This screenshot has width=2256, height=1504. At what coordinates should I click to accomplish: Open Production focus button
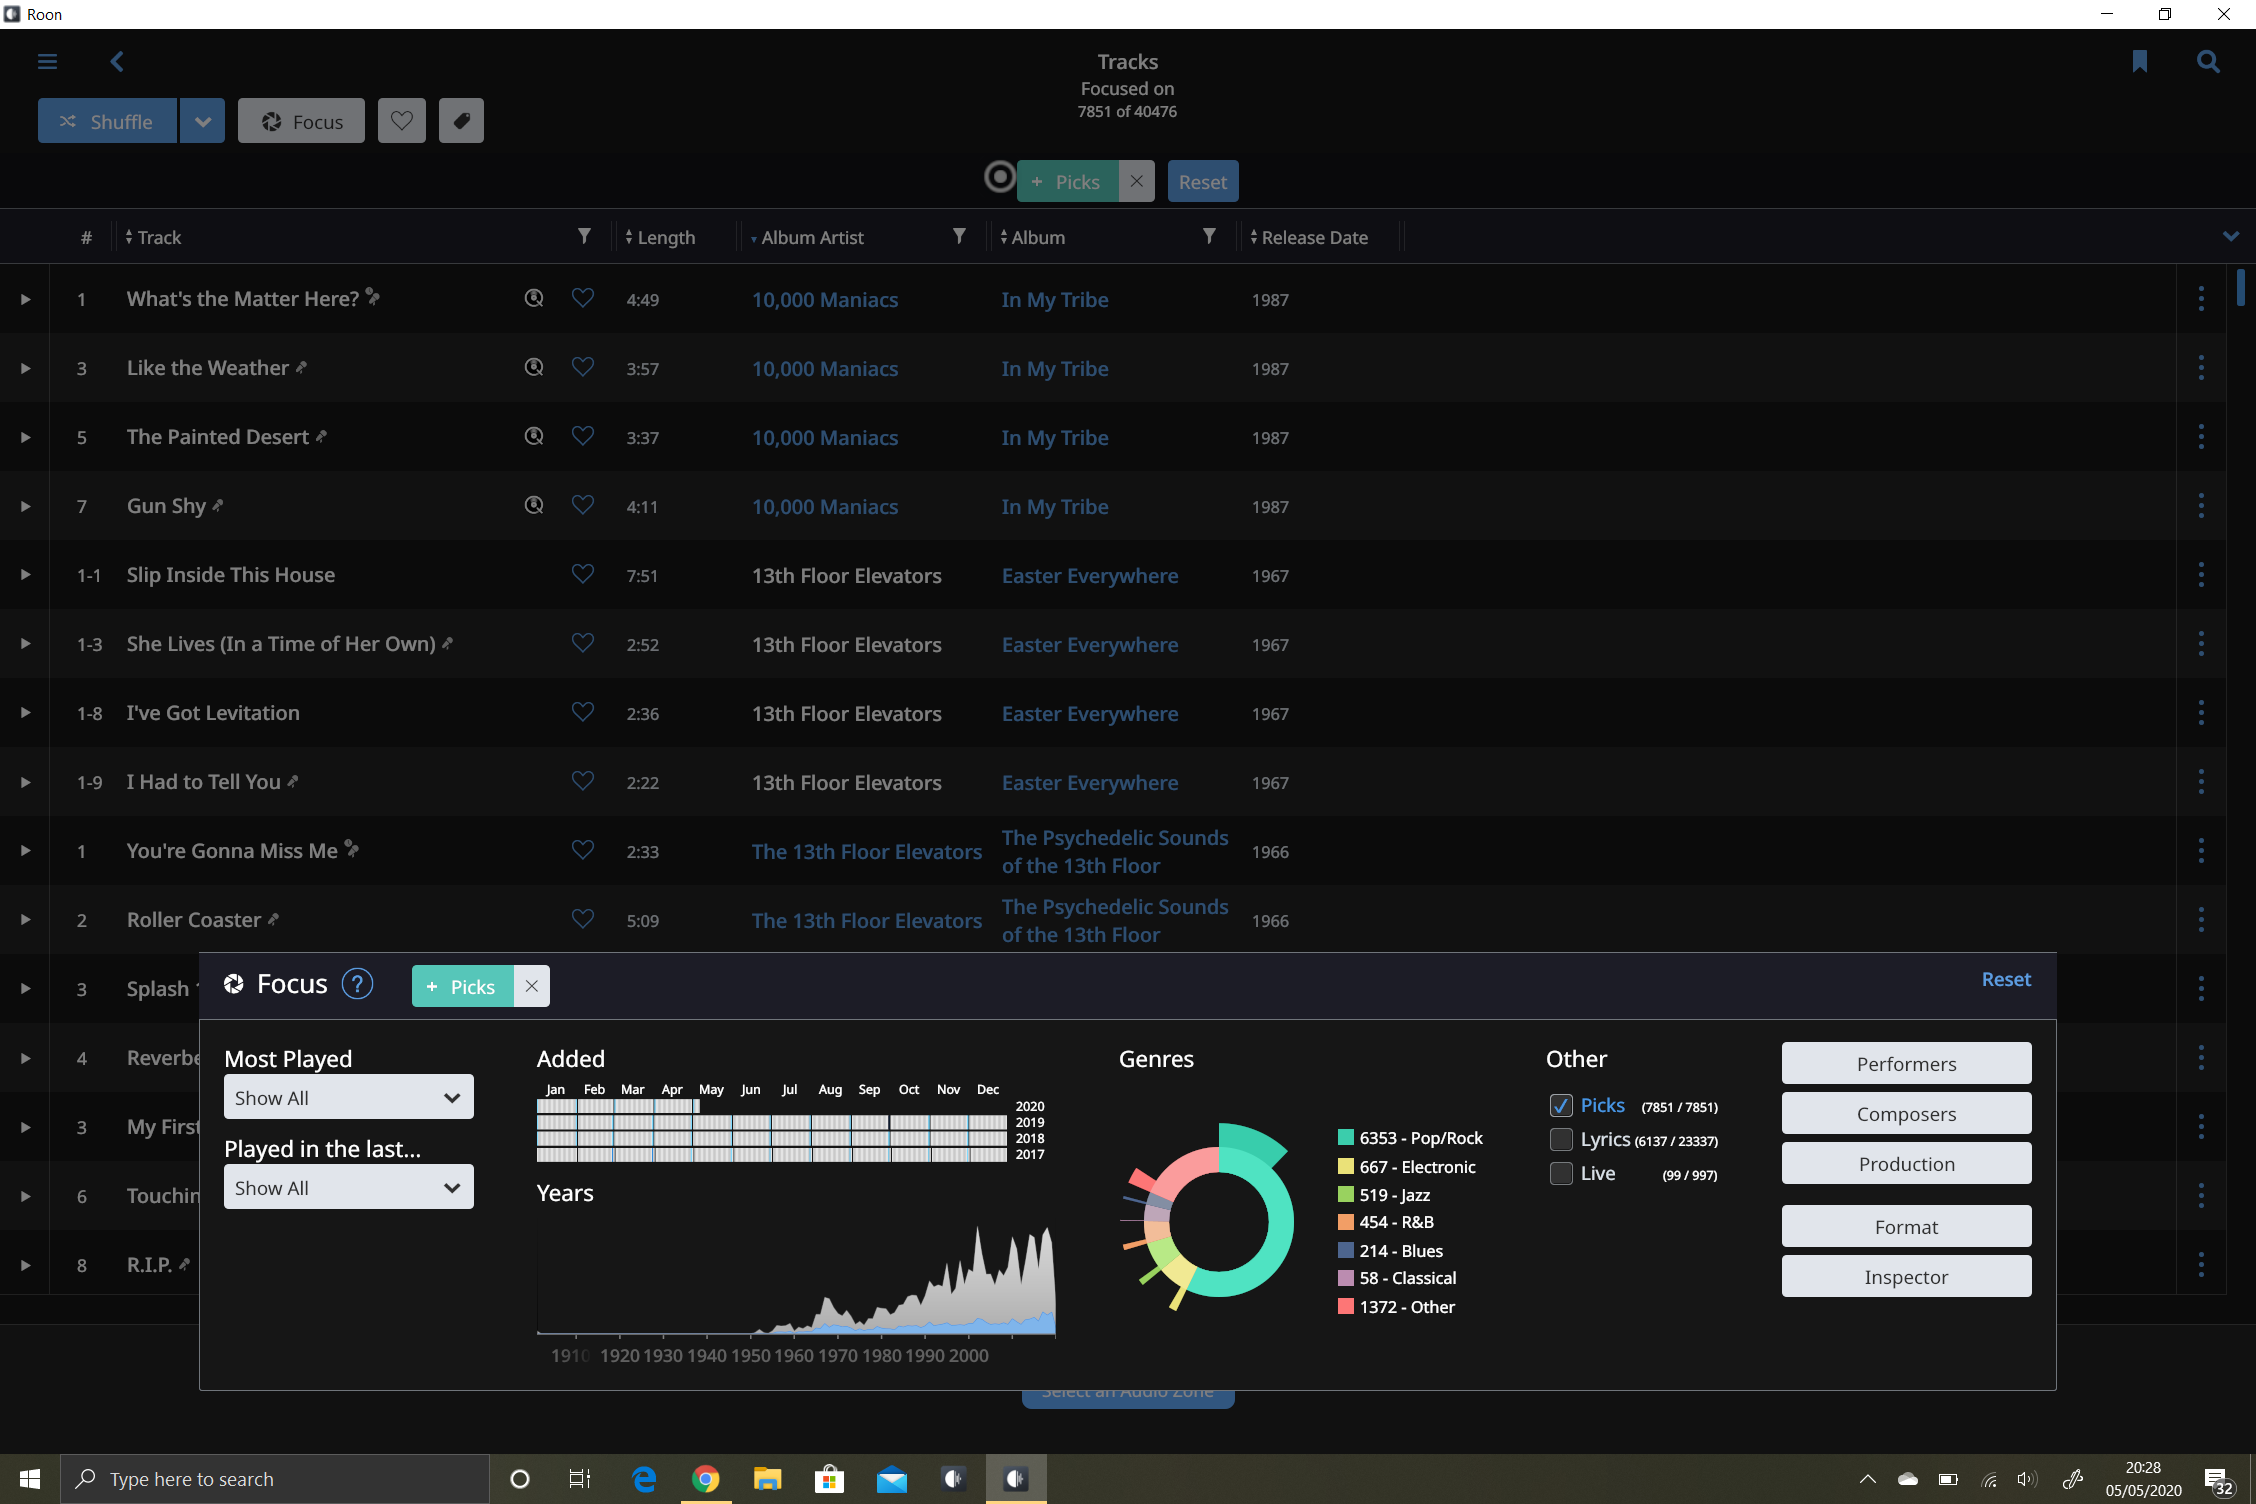(x=1906, y=1163)
